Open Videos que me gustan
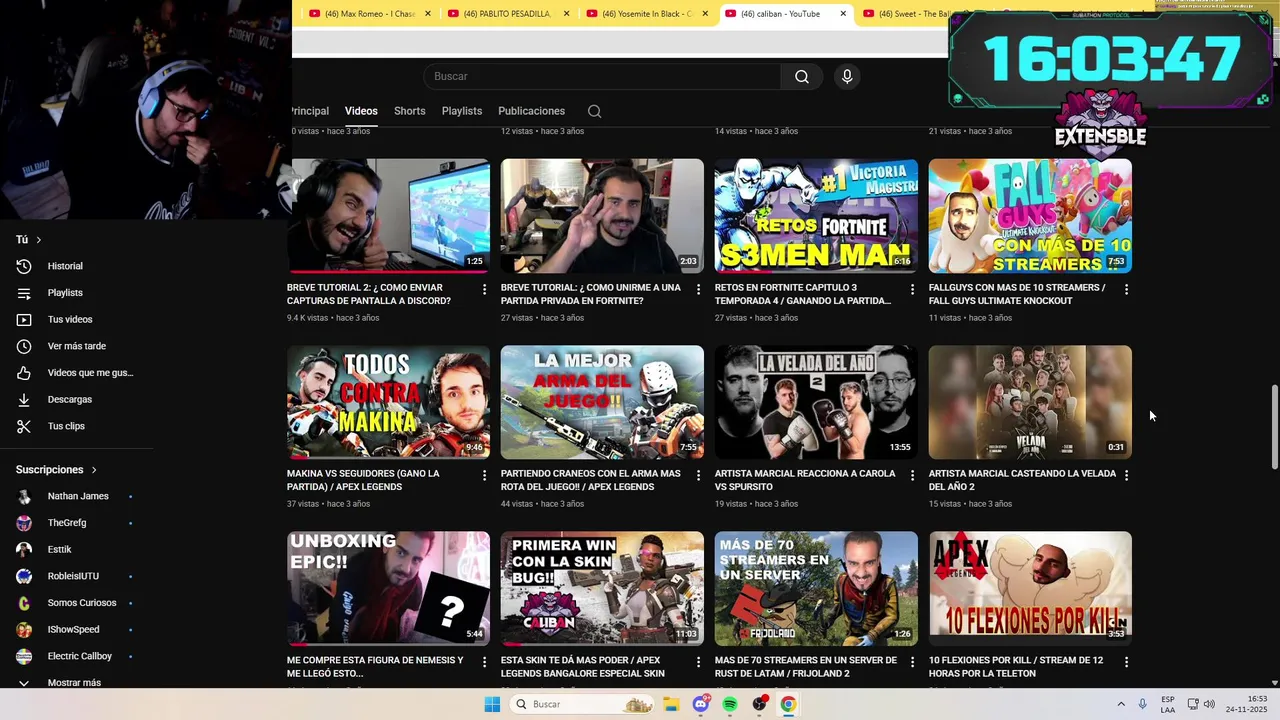The height and width of the screenshot is (720, 1280). coord(90,373)
